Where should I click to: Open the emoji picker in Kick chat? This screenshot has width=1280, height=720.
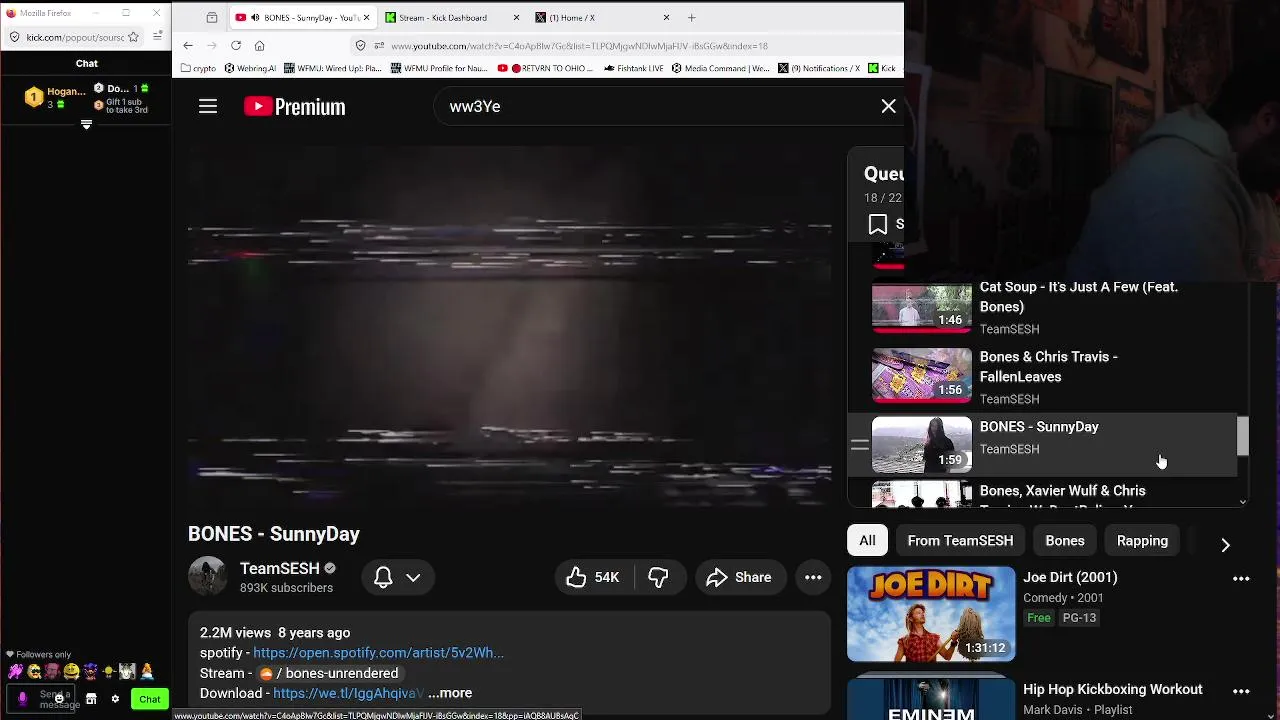tap(60, 699)
